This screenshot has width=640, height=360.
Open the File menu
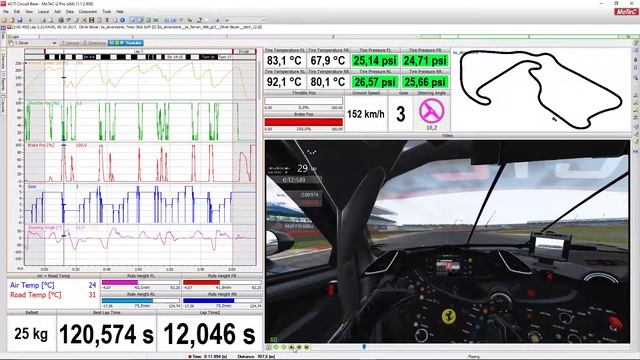point(6,11)
